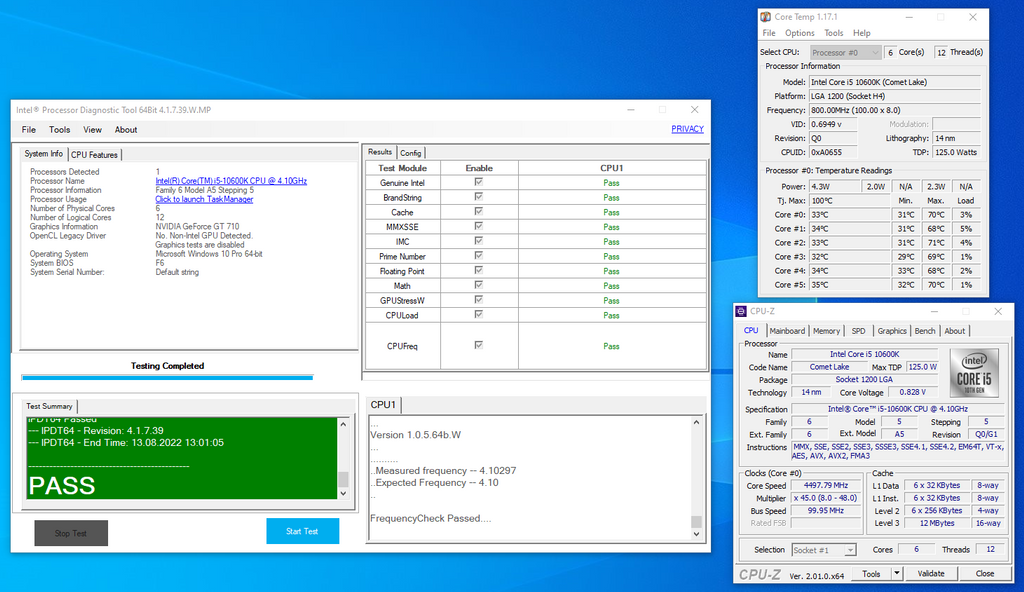Screen dimensions: 1024x592
Task: Click scroll down arrow in CPU1 output panel
Action: click(x=696, y=534)
